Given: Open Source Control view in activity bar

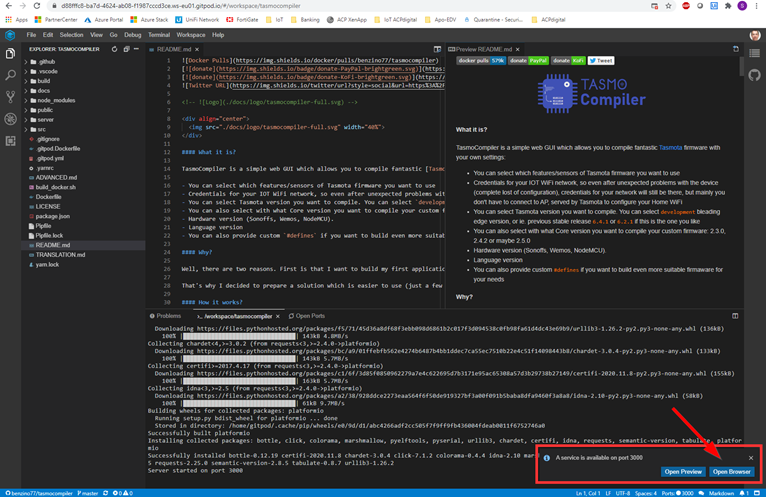Looking at the screenshot, I should (x=10, y=97).
